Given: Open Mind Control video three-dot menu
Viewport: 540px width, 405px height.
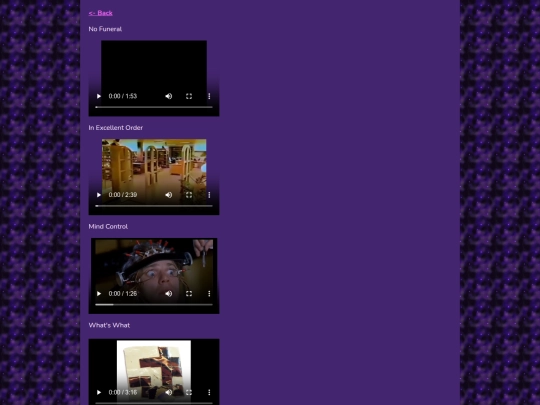Looking at the screenshot, I should click(x=209, y=294).
